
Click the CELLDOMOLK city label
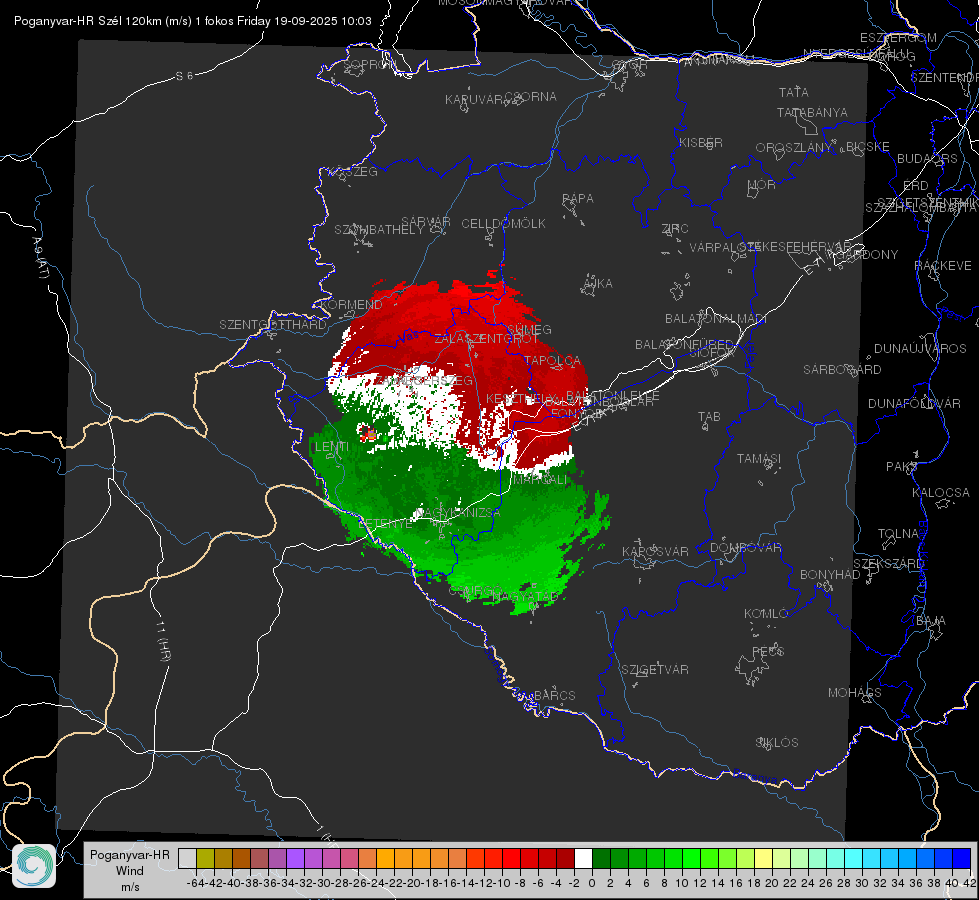[x=503, y=224]
